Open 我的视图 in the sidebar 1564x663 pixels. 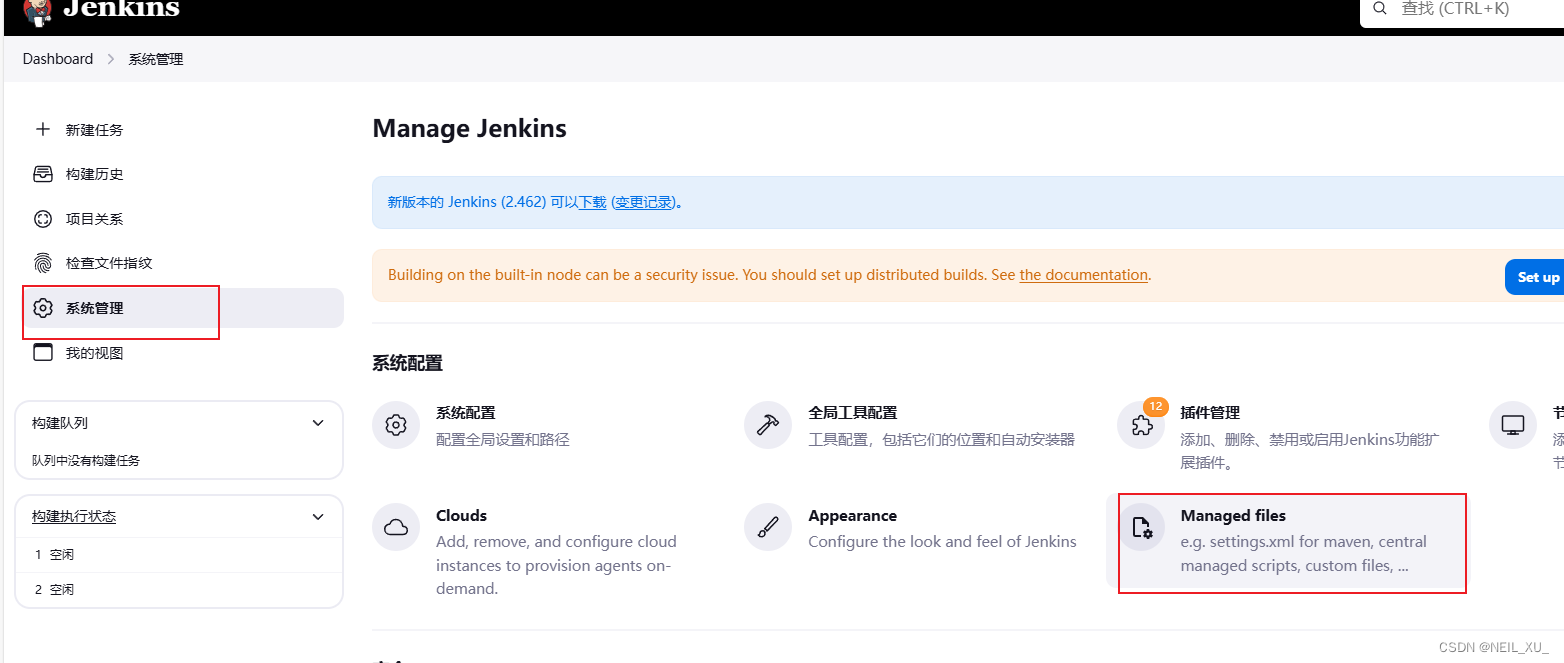click(x=94, y=353)
